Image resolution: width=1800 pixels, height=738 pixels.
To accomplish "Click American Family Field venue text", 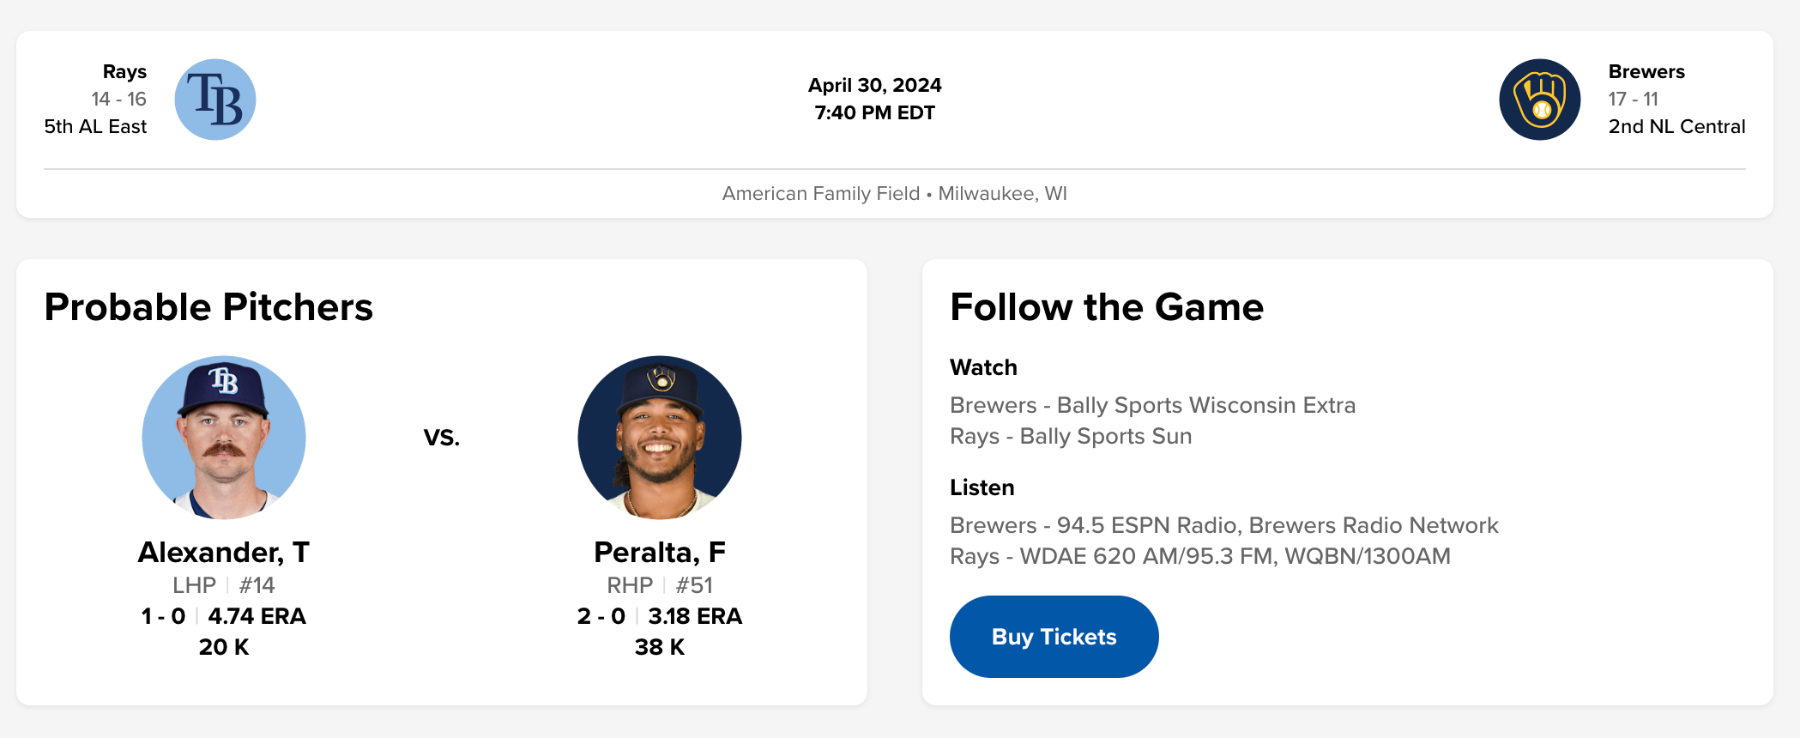I will pyautogui.click(x=821, y=193).
